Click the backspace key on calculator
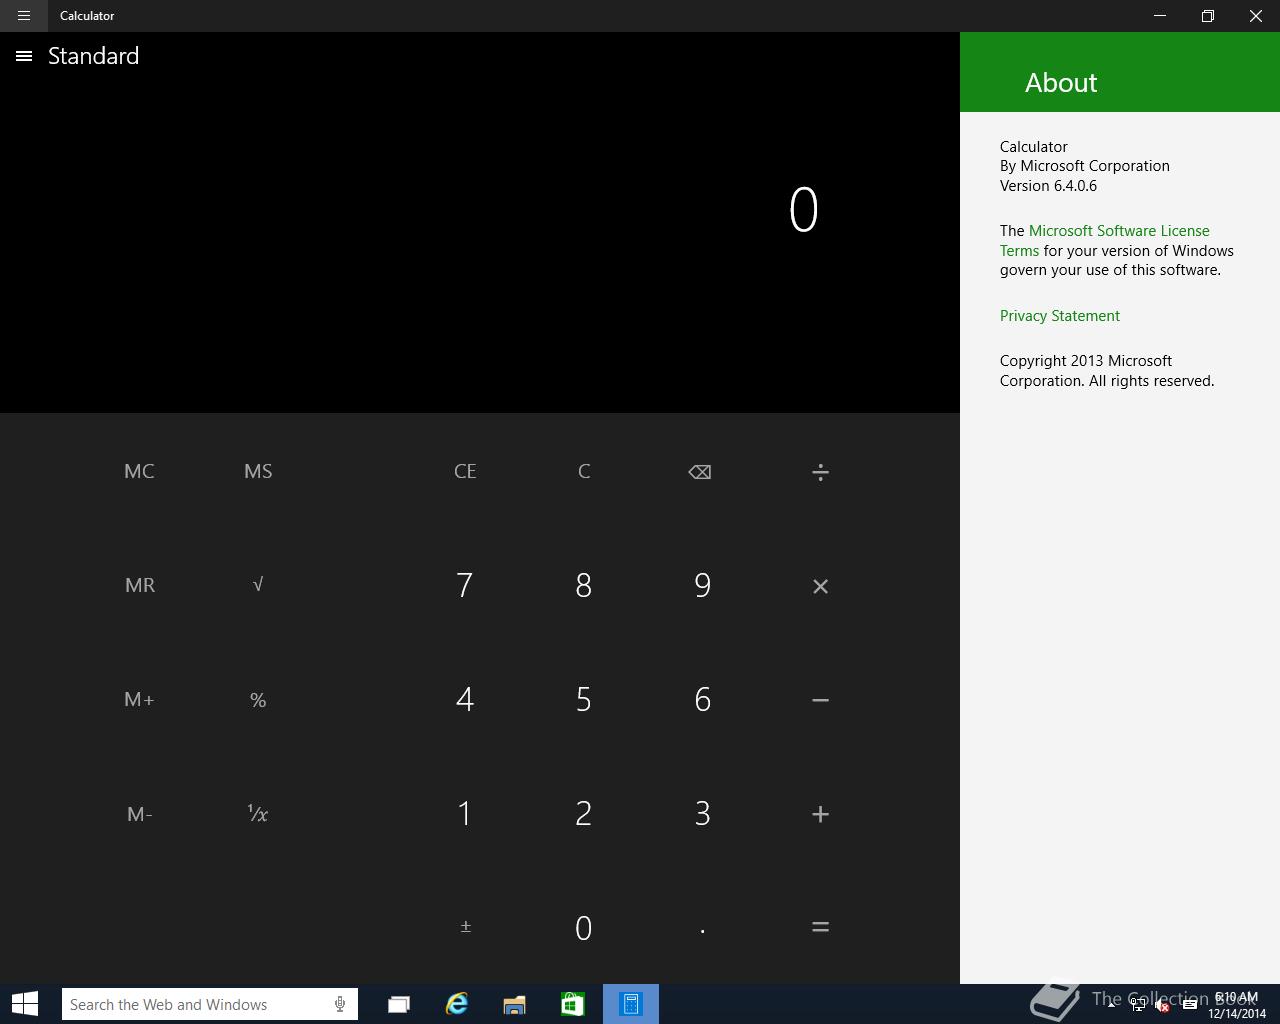Image resolution: width=1280 pixels, height=1024 pixels. (x=700, y=472)
